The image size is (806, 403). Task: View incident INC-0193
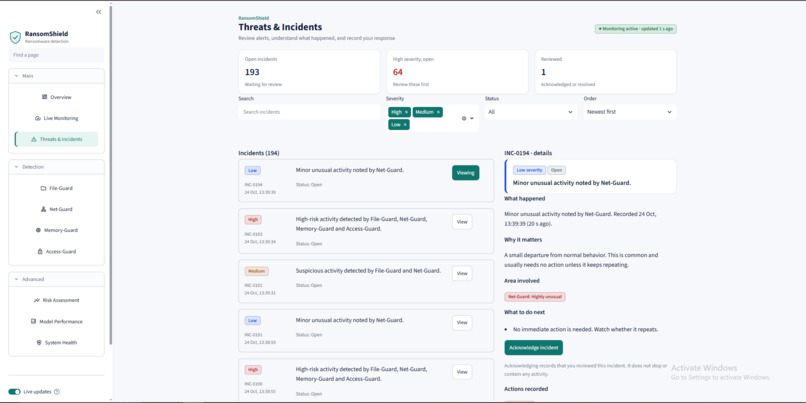(x=462, y=222)
